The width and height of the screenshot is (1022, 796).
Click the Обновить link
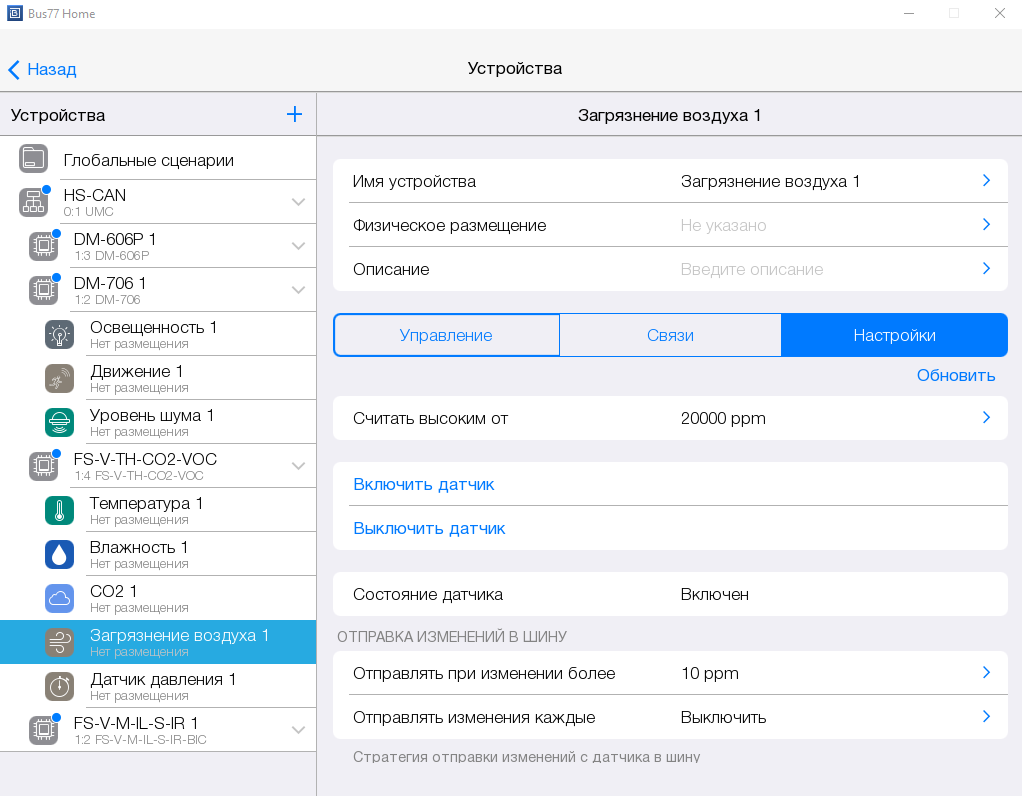(x=955, y=376)
